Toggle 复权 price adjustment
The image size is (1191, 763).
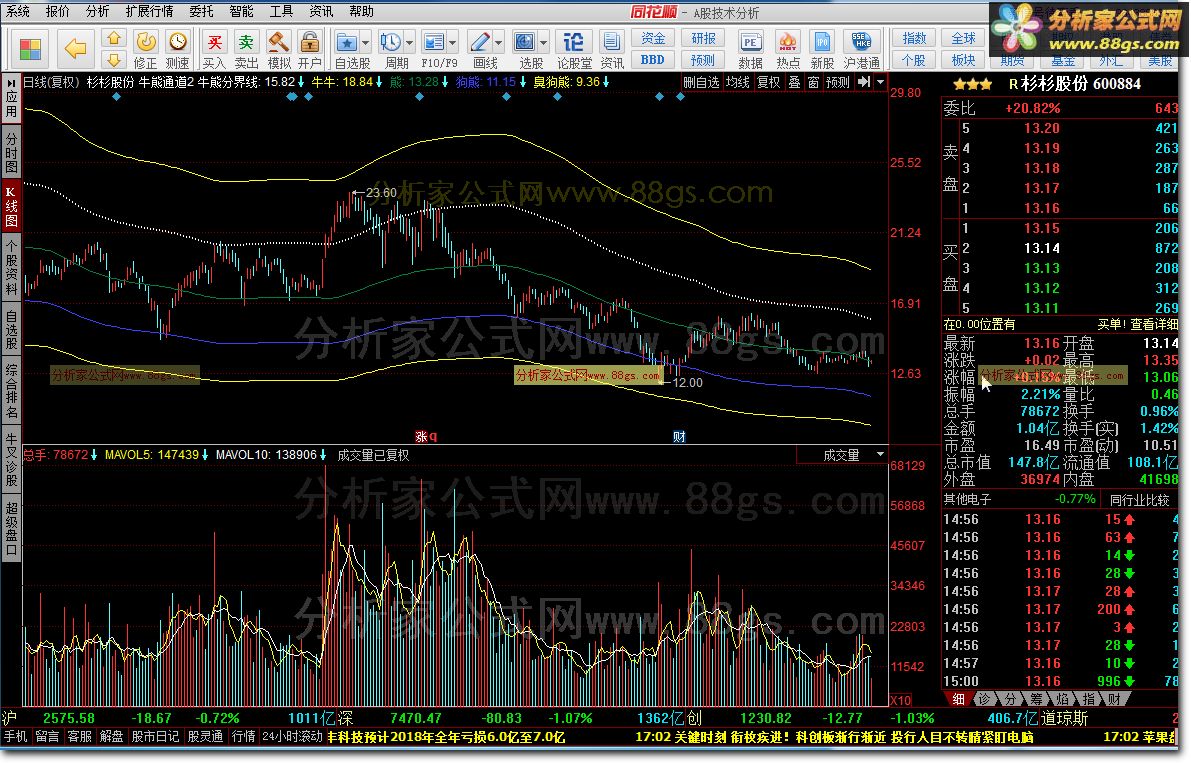(x=769, y=82)
